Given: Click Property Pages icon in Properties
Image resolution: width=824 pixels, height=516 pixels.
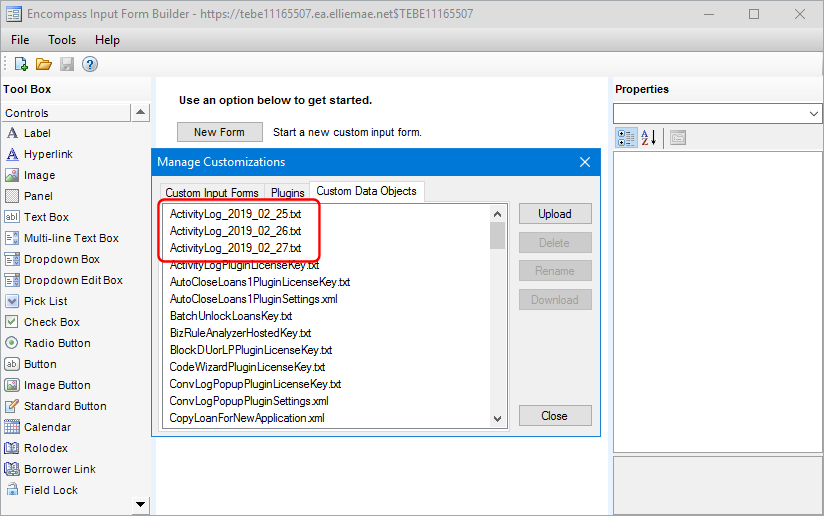Looking at the screenshot, I should (x=678, y=138).
